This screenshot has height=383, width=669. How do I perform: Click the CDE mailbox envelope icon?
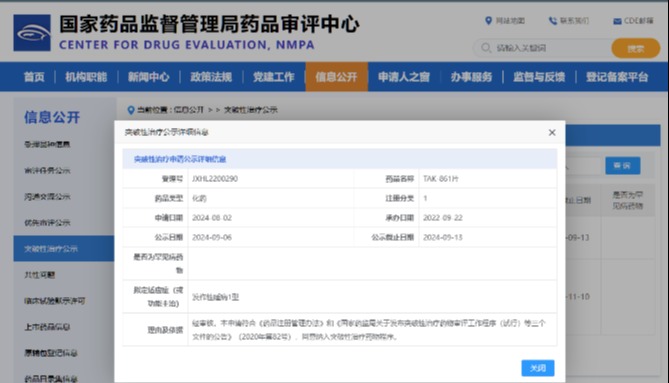[617, 21]
